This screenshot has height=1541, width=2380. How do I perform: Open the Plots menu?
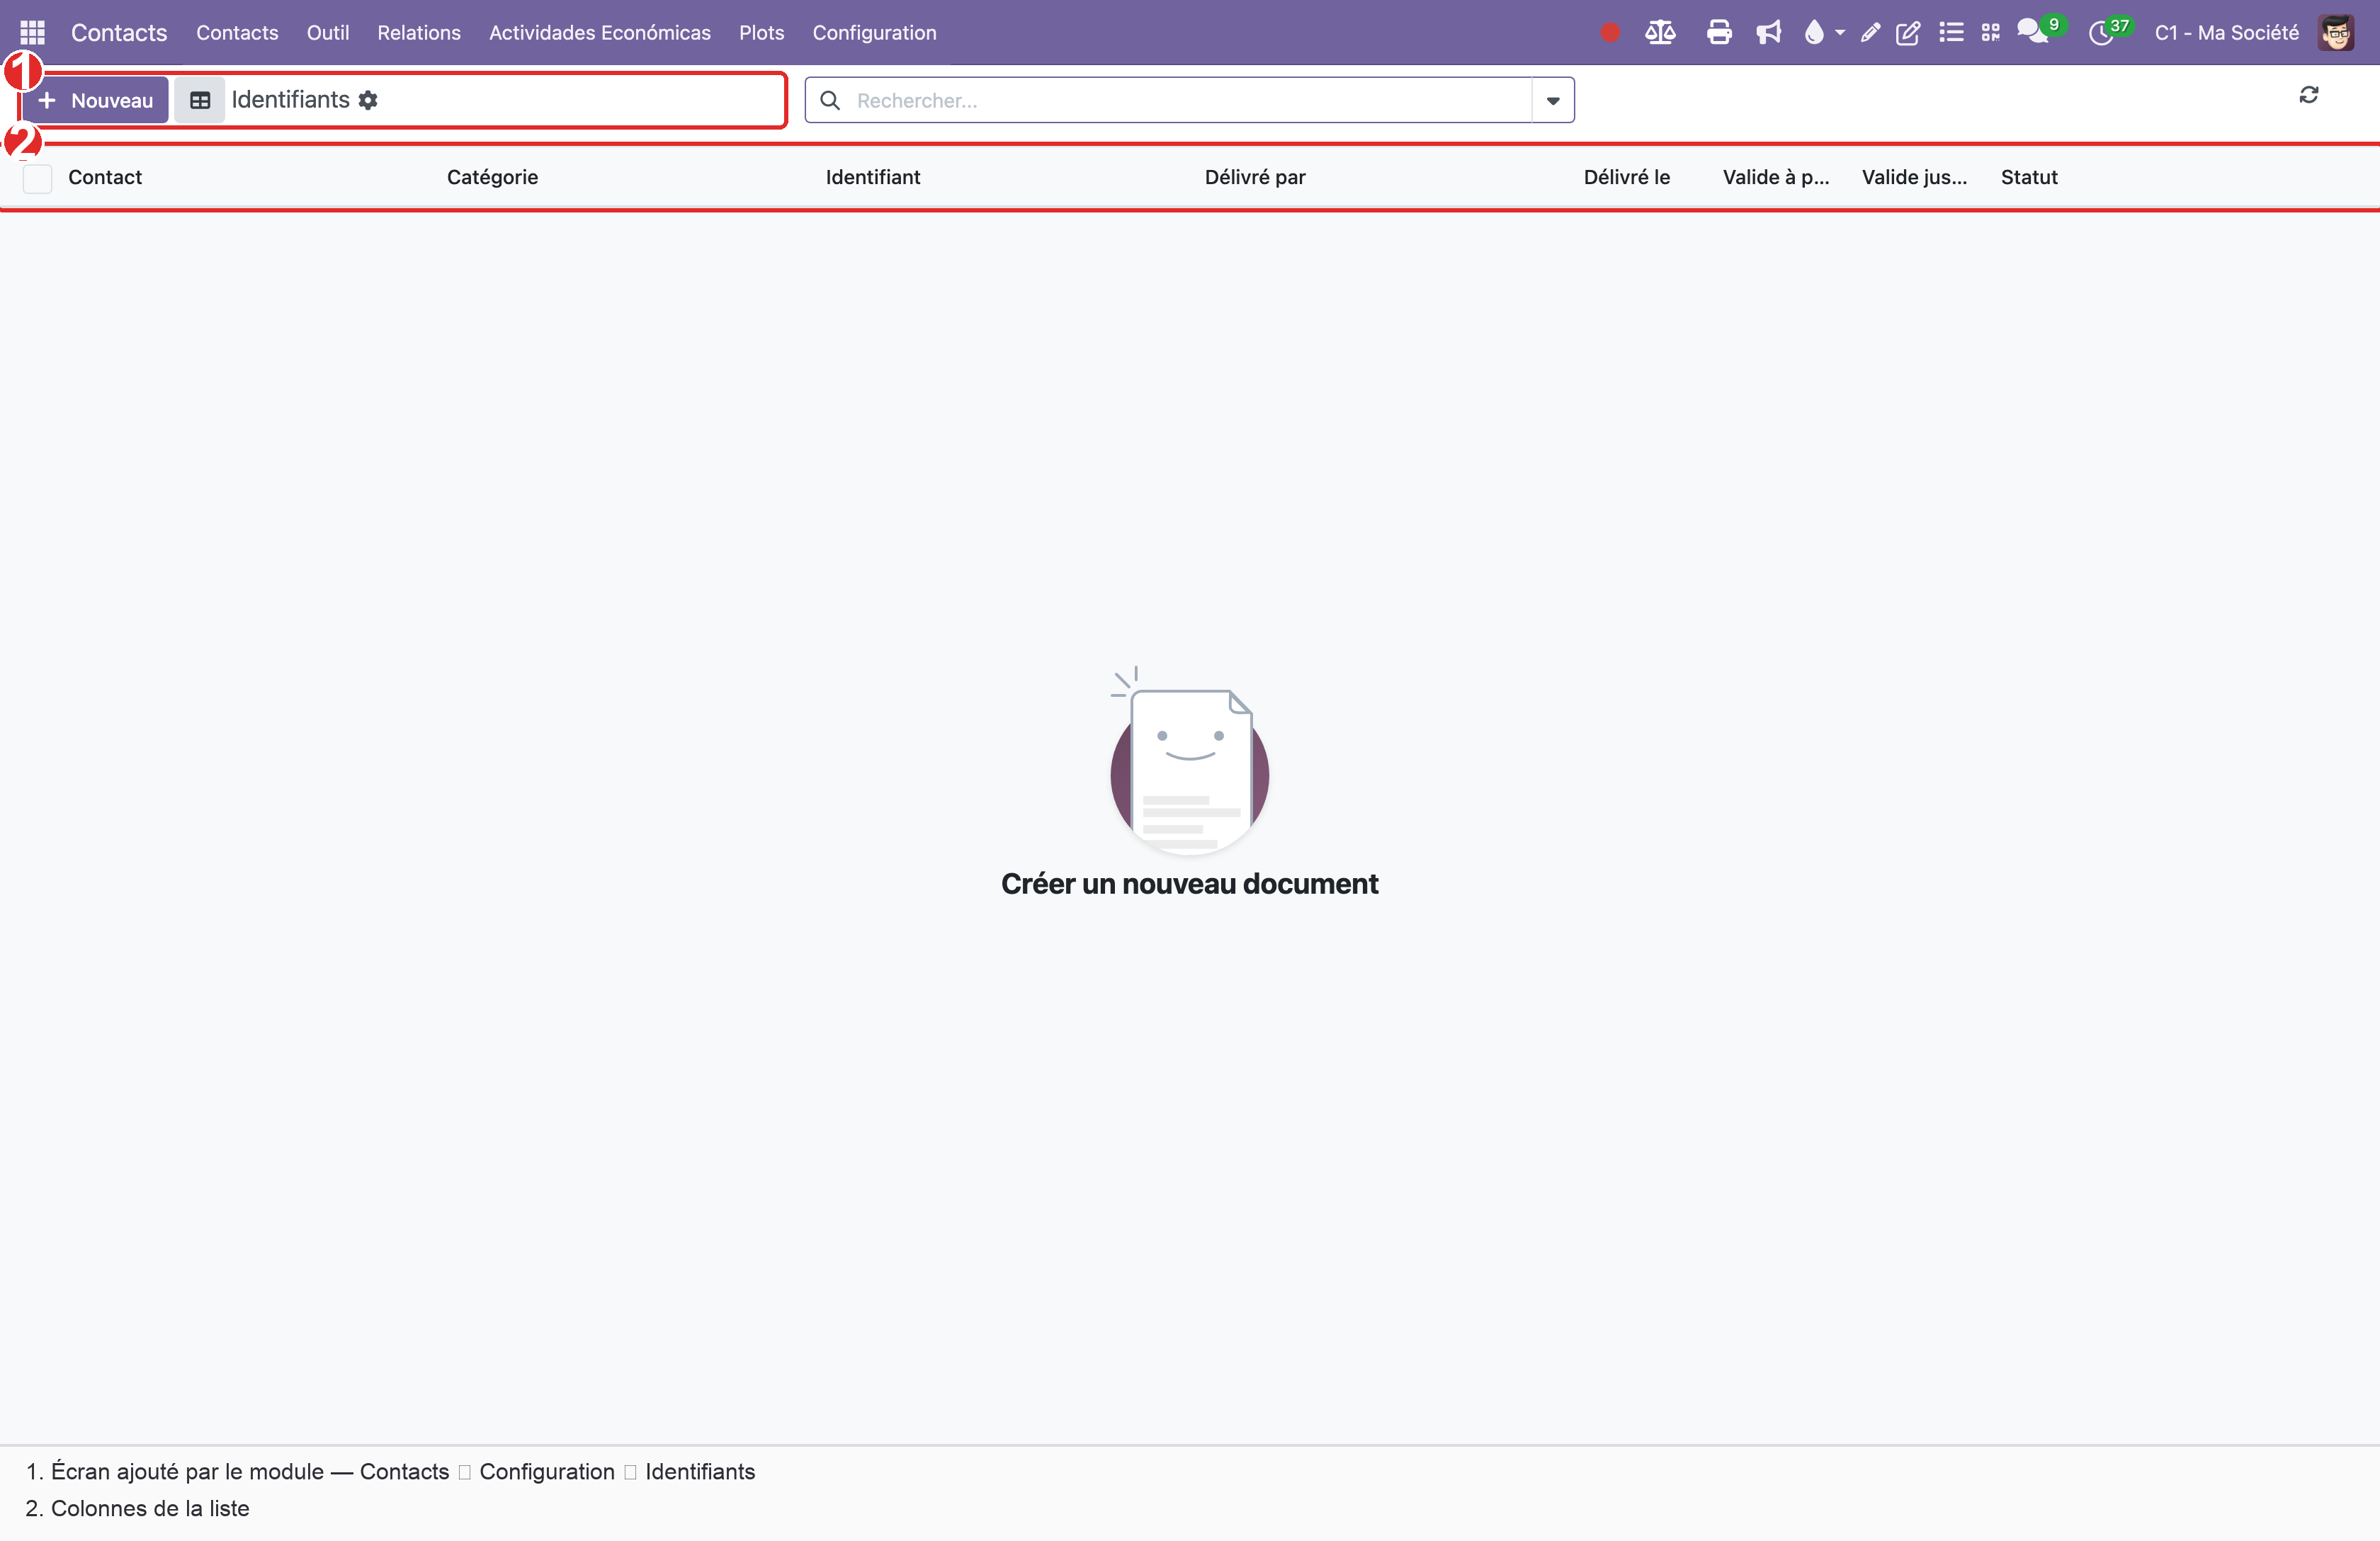pyautogui.click(x=761, y=32)
